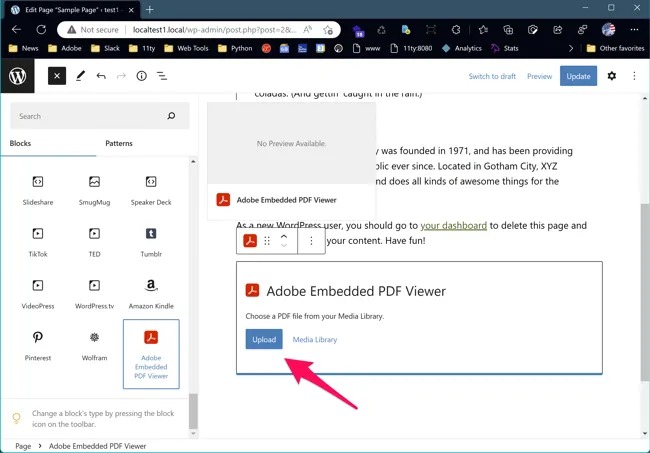Open editor options kebab menu
Viewport: 650px width, 453px height.
634,76
